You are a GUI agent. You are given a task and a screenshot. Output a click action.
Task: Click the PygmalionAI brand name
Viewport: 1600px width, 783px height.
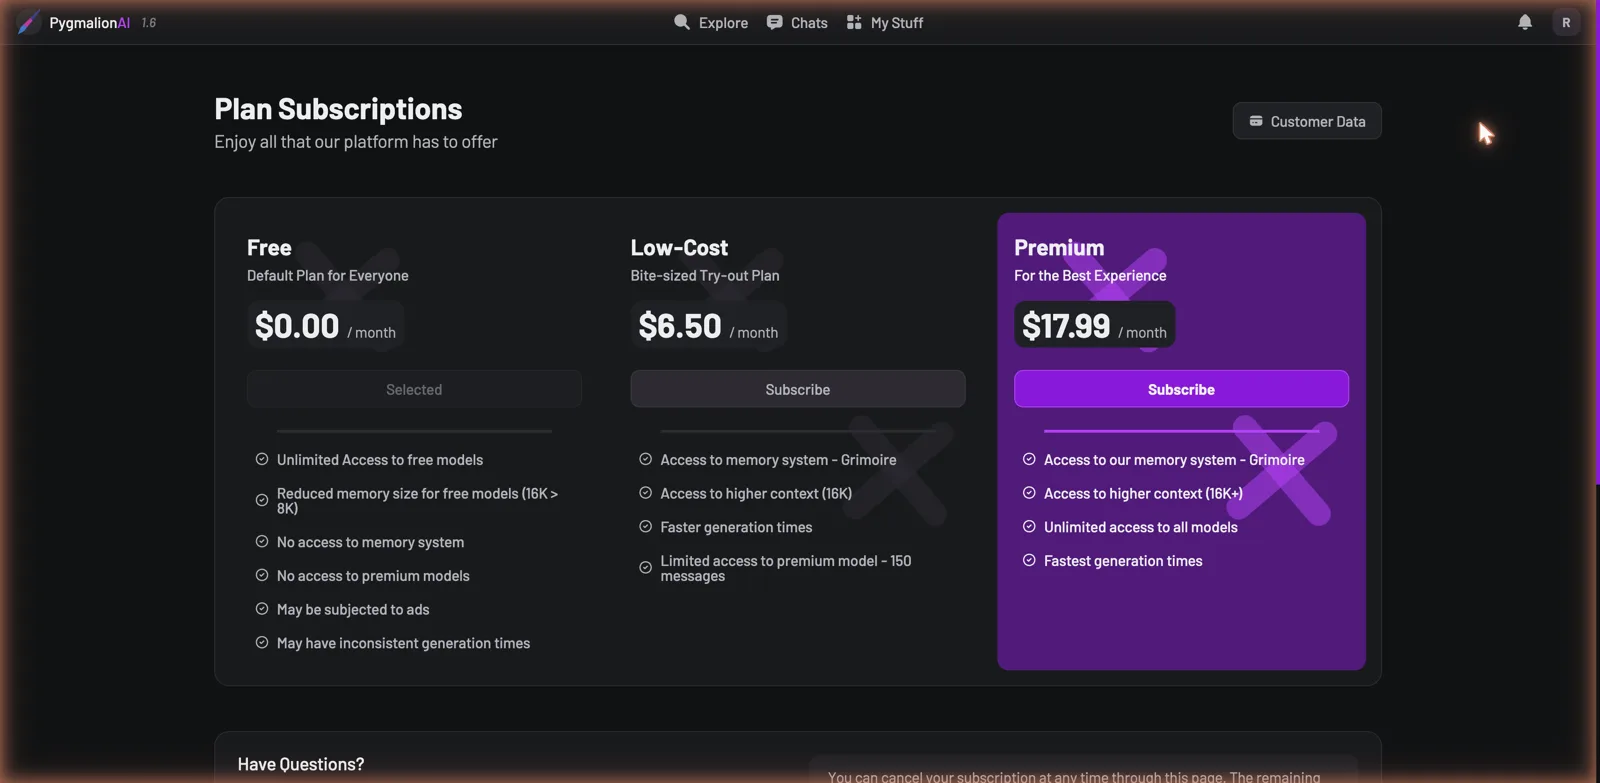click(89, 22)
